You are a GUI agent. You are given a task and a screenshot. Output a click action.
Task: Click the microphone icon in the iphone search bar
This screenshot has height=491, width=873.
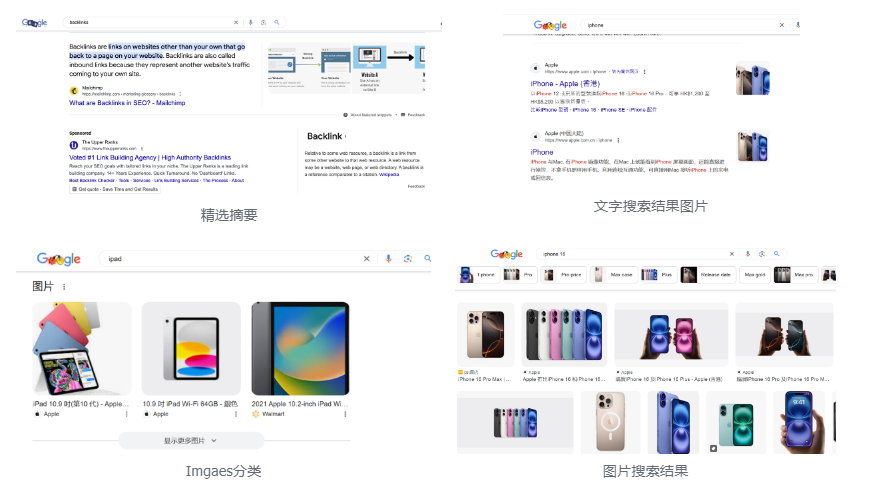[798, 25]
